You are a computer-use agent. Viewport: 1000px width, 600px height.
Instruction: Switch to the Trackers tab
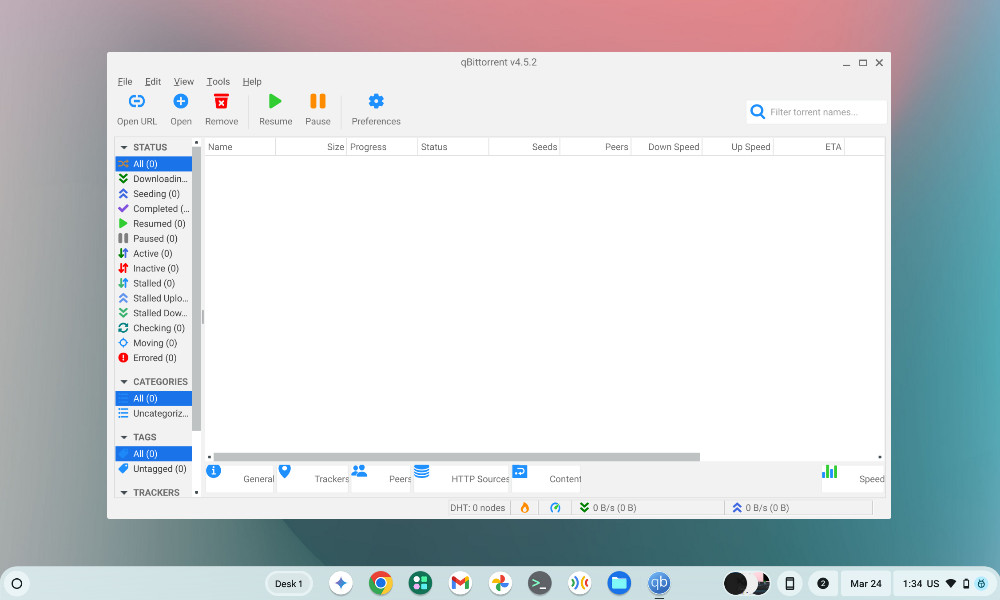313,479
